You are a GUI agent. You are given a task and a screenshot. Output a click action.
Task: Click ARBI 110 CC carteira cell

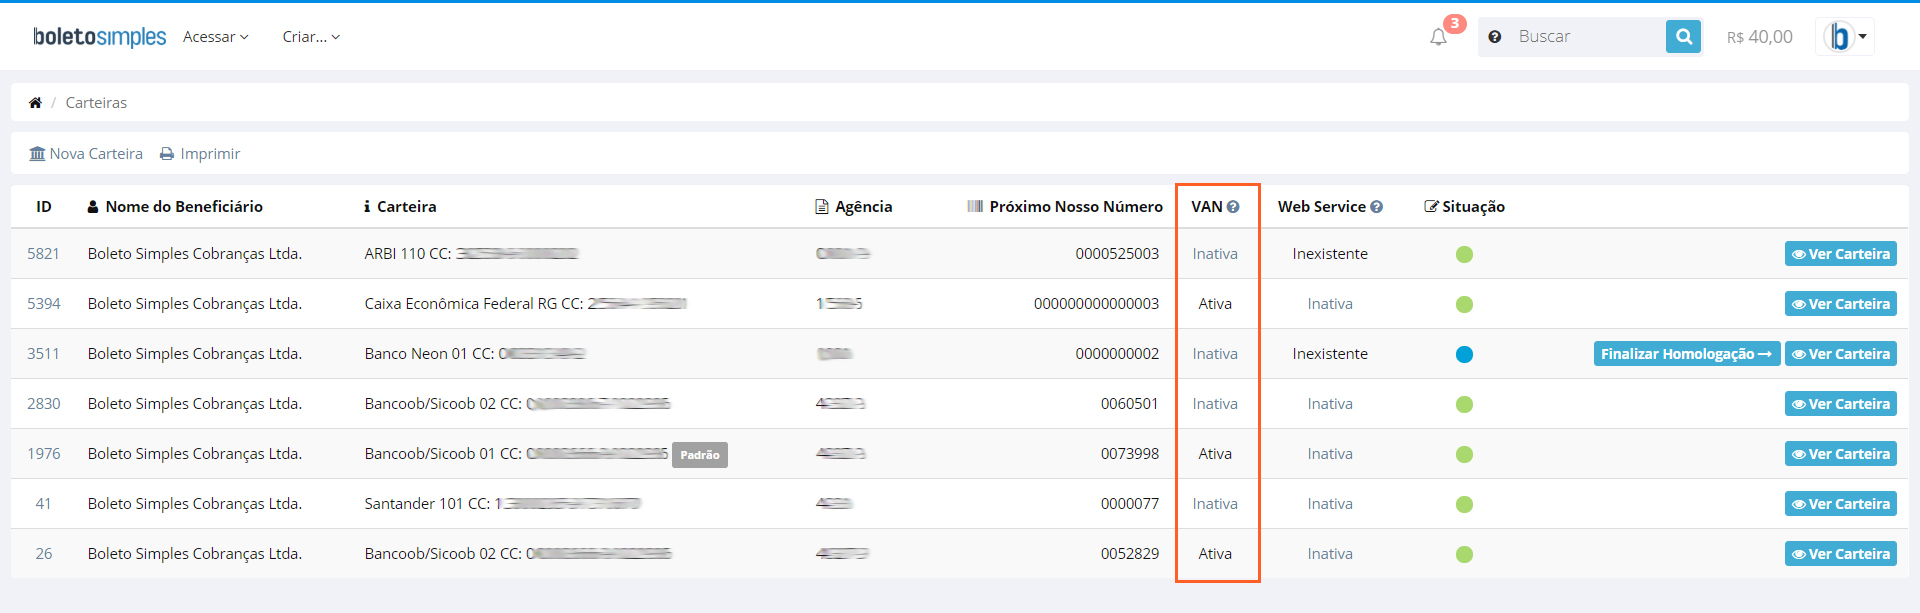pos(471,254)
